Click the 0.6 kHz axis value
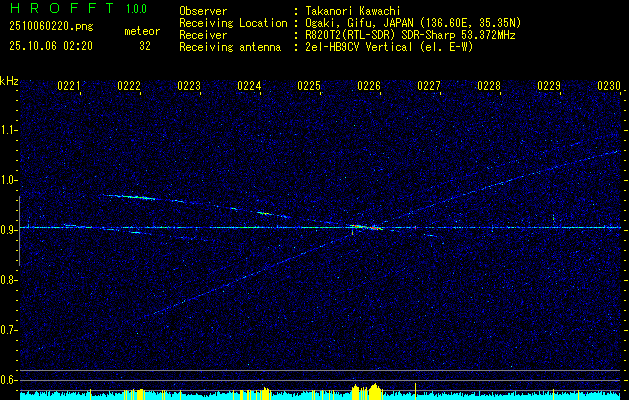 (x=7, y=380)
